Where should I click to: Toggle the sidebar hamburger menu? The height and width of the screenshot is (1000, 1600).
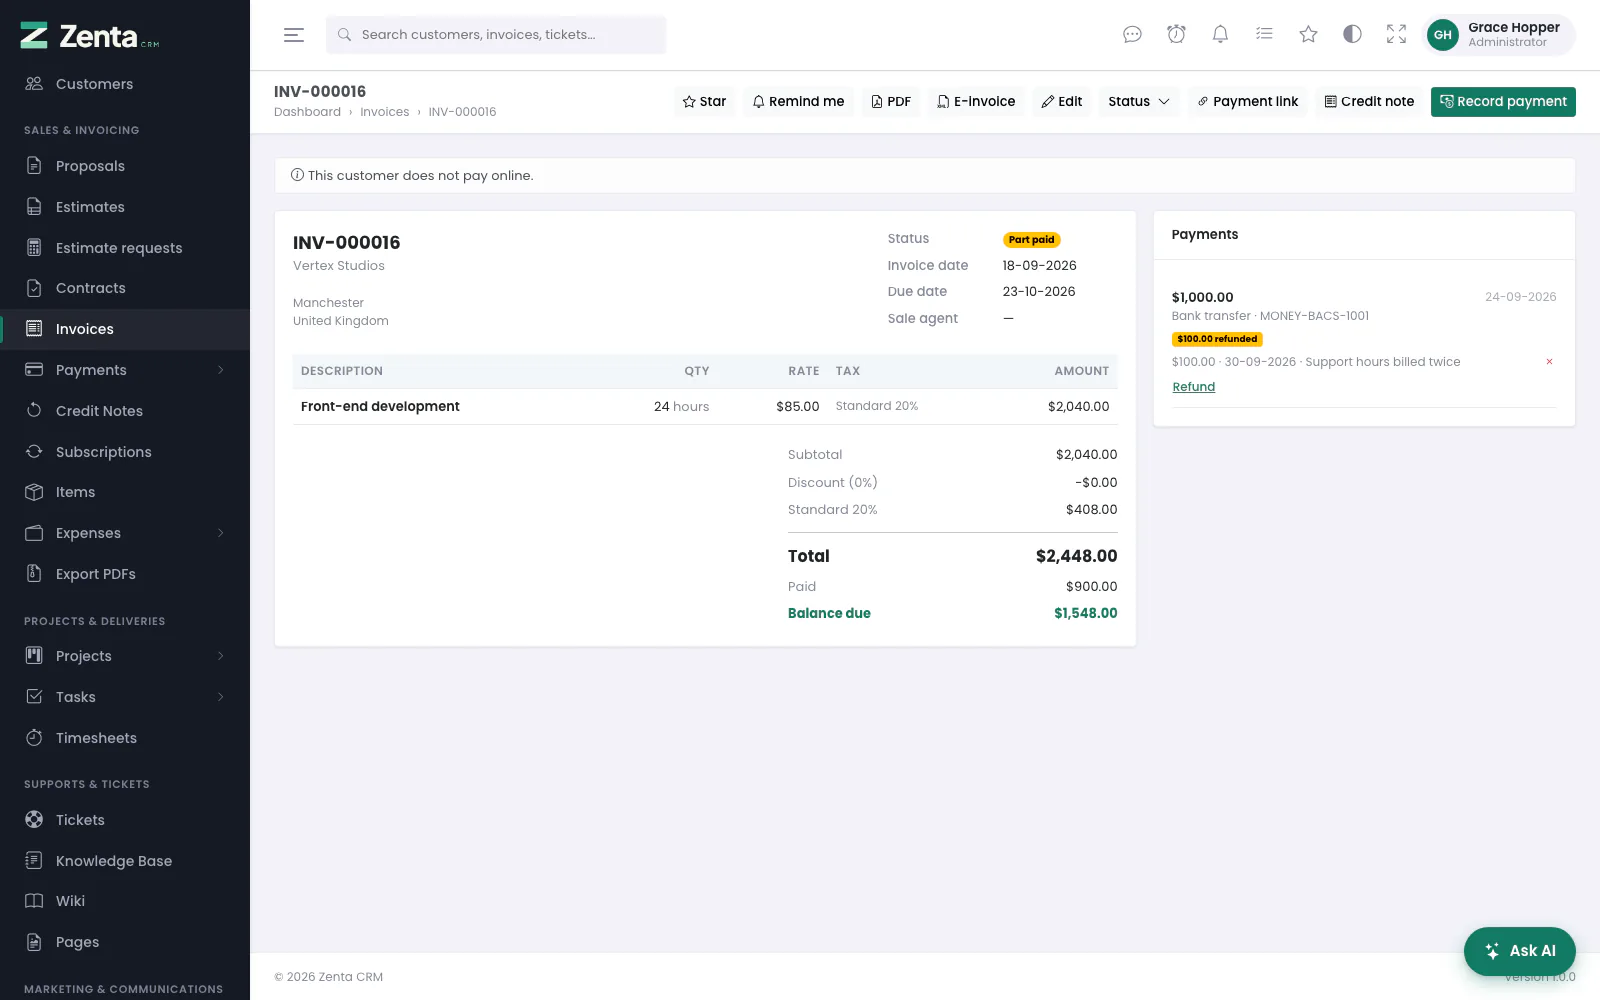click(x=294, y=35)
